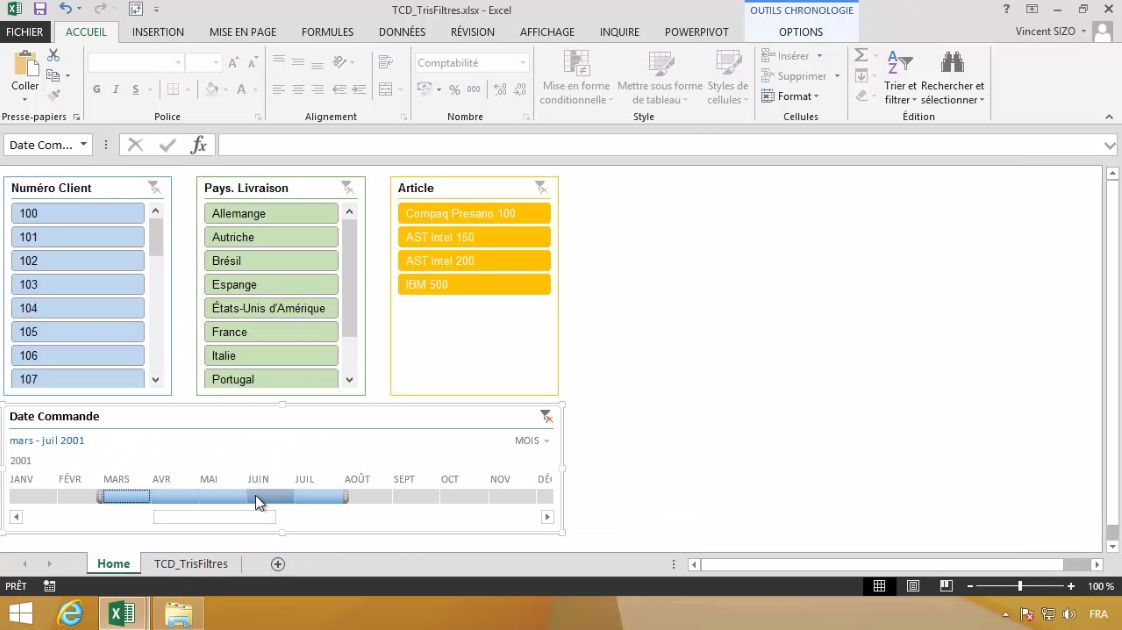Add a new sheet with plus button

278,564
